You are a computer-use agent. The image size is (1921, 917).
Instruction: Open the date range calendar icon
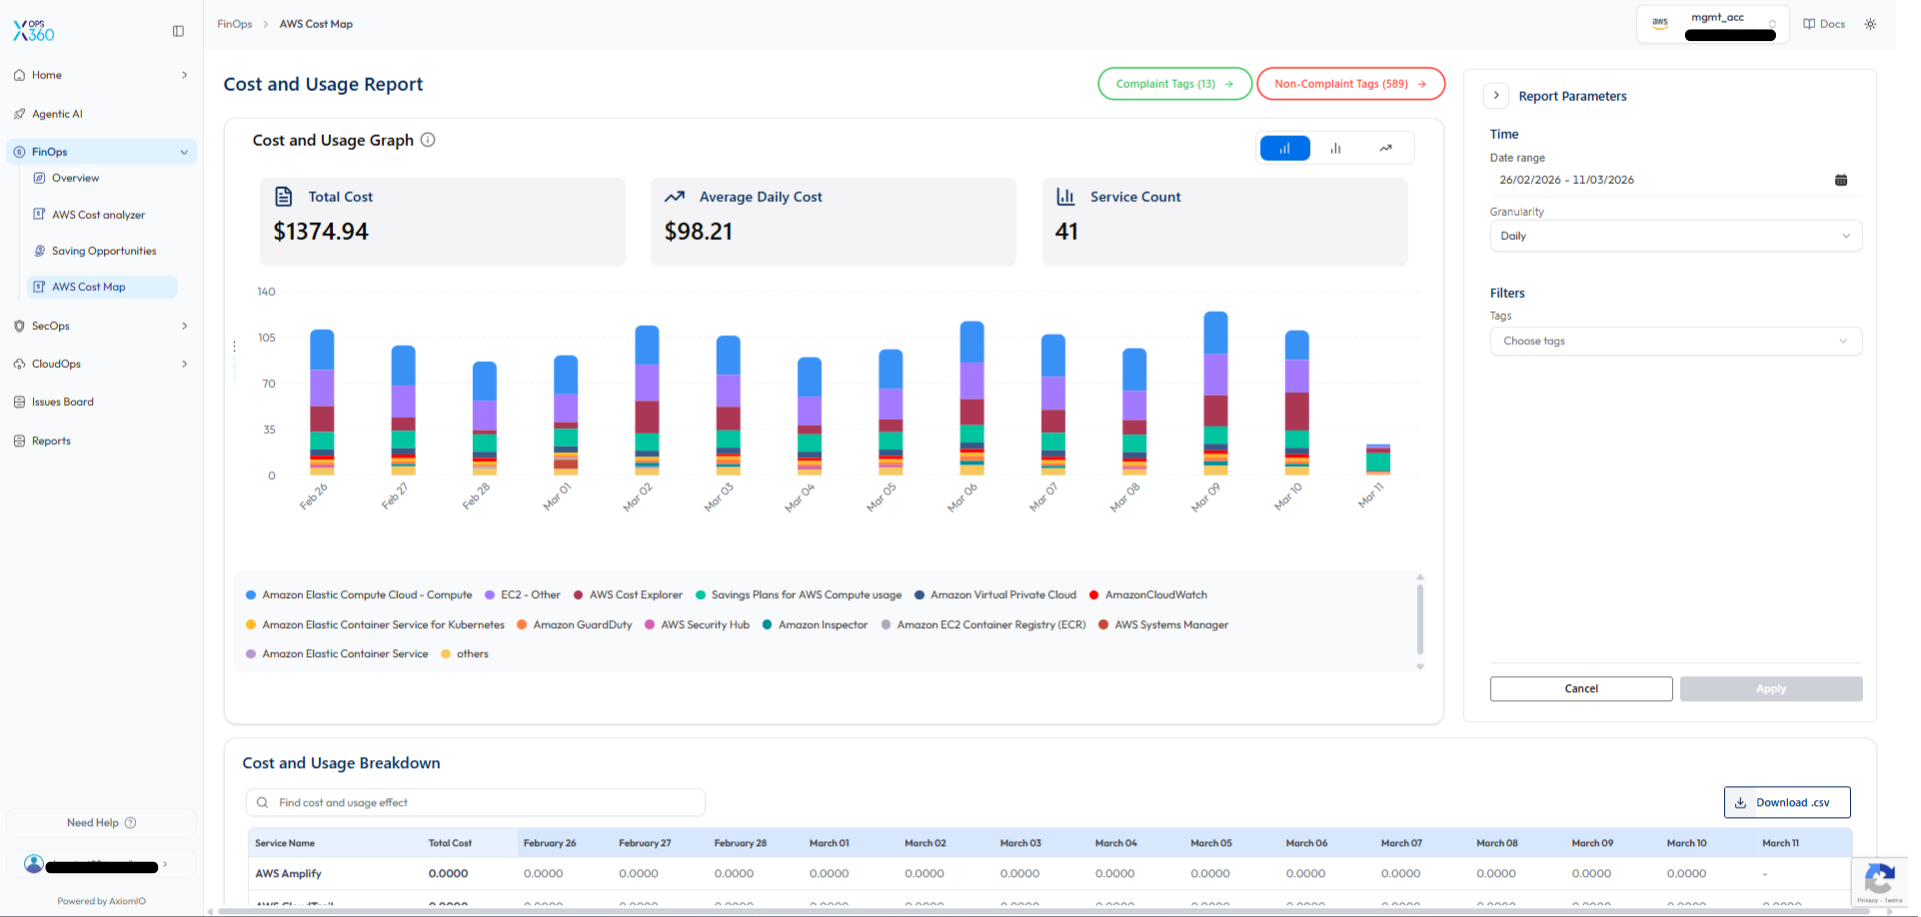[x=1840, y=180]
